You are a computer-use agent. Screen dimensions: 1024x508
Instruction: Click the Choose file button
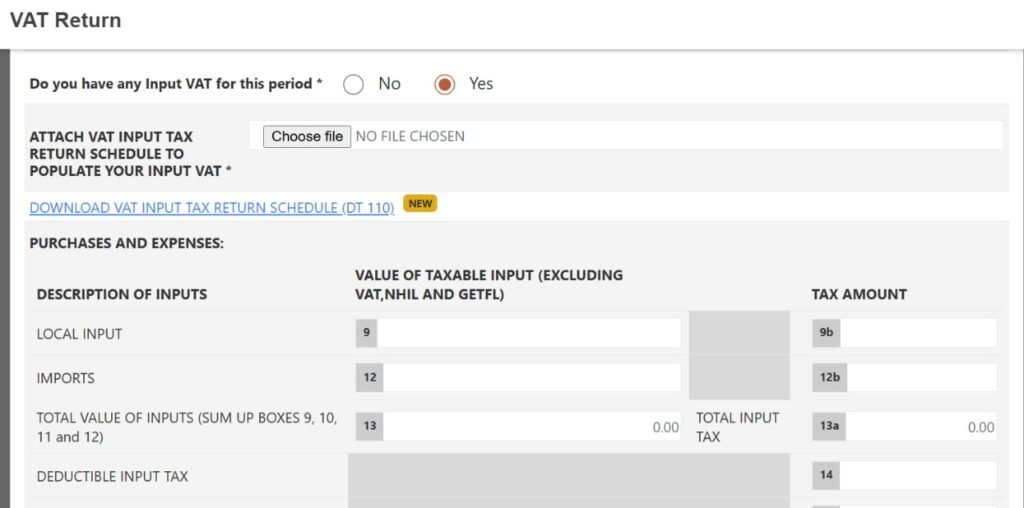[x=307, y=136]
